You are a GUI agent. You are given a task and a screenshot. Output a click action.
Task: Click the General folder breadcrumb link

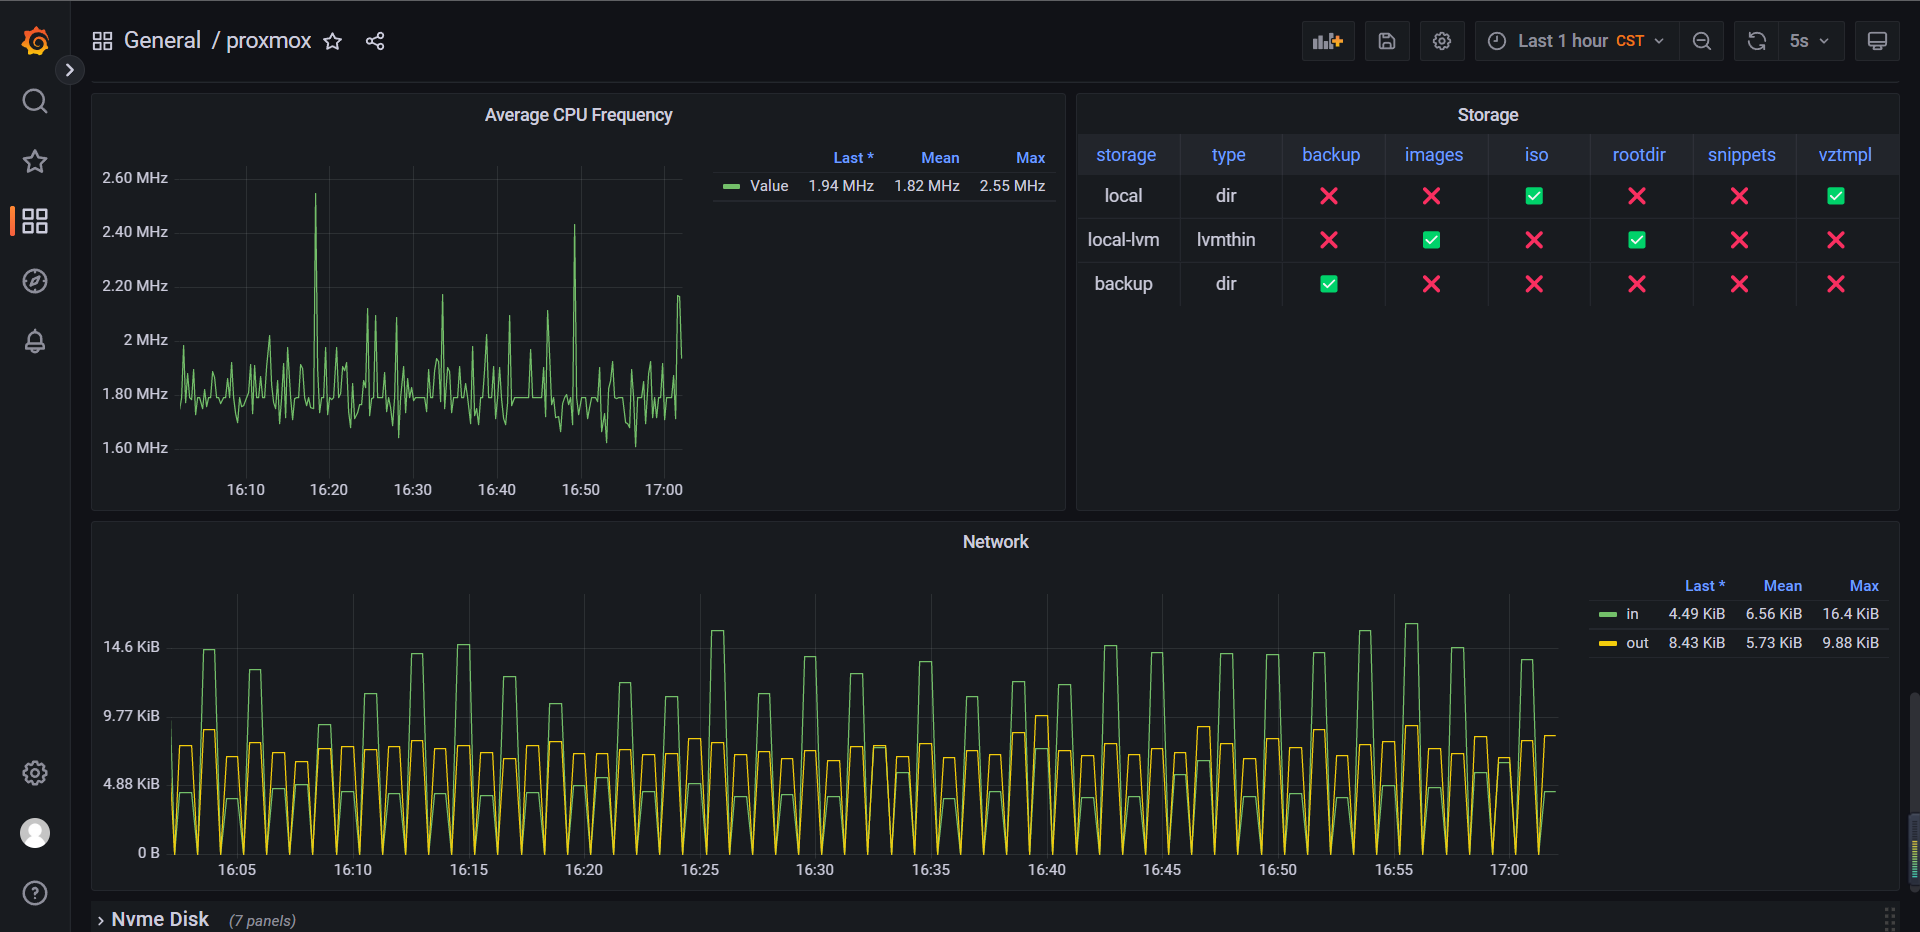[x=162, y=41]
